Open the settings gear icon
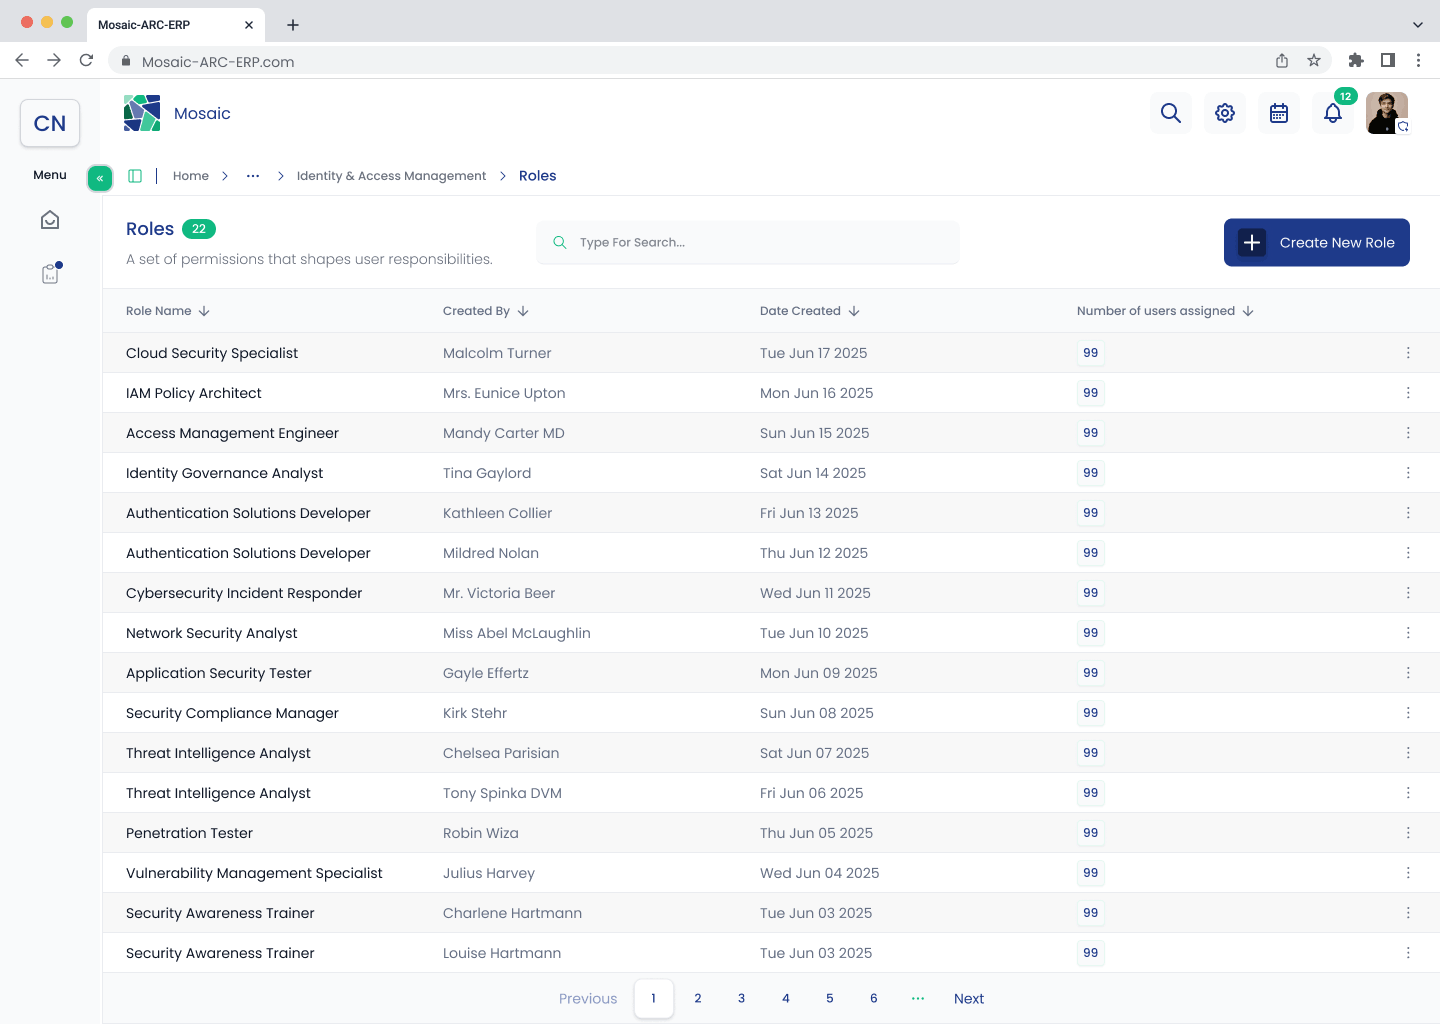Image resolution: width=1440 pixels, height=1024 pixels. click(x=1225, y=113)
